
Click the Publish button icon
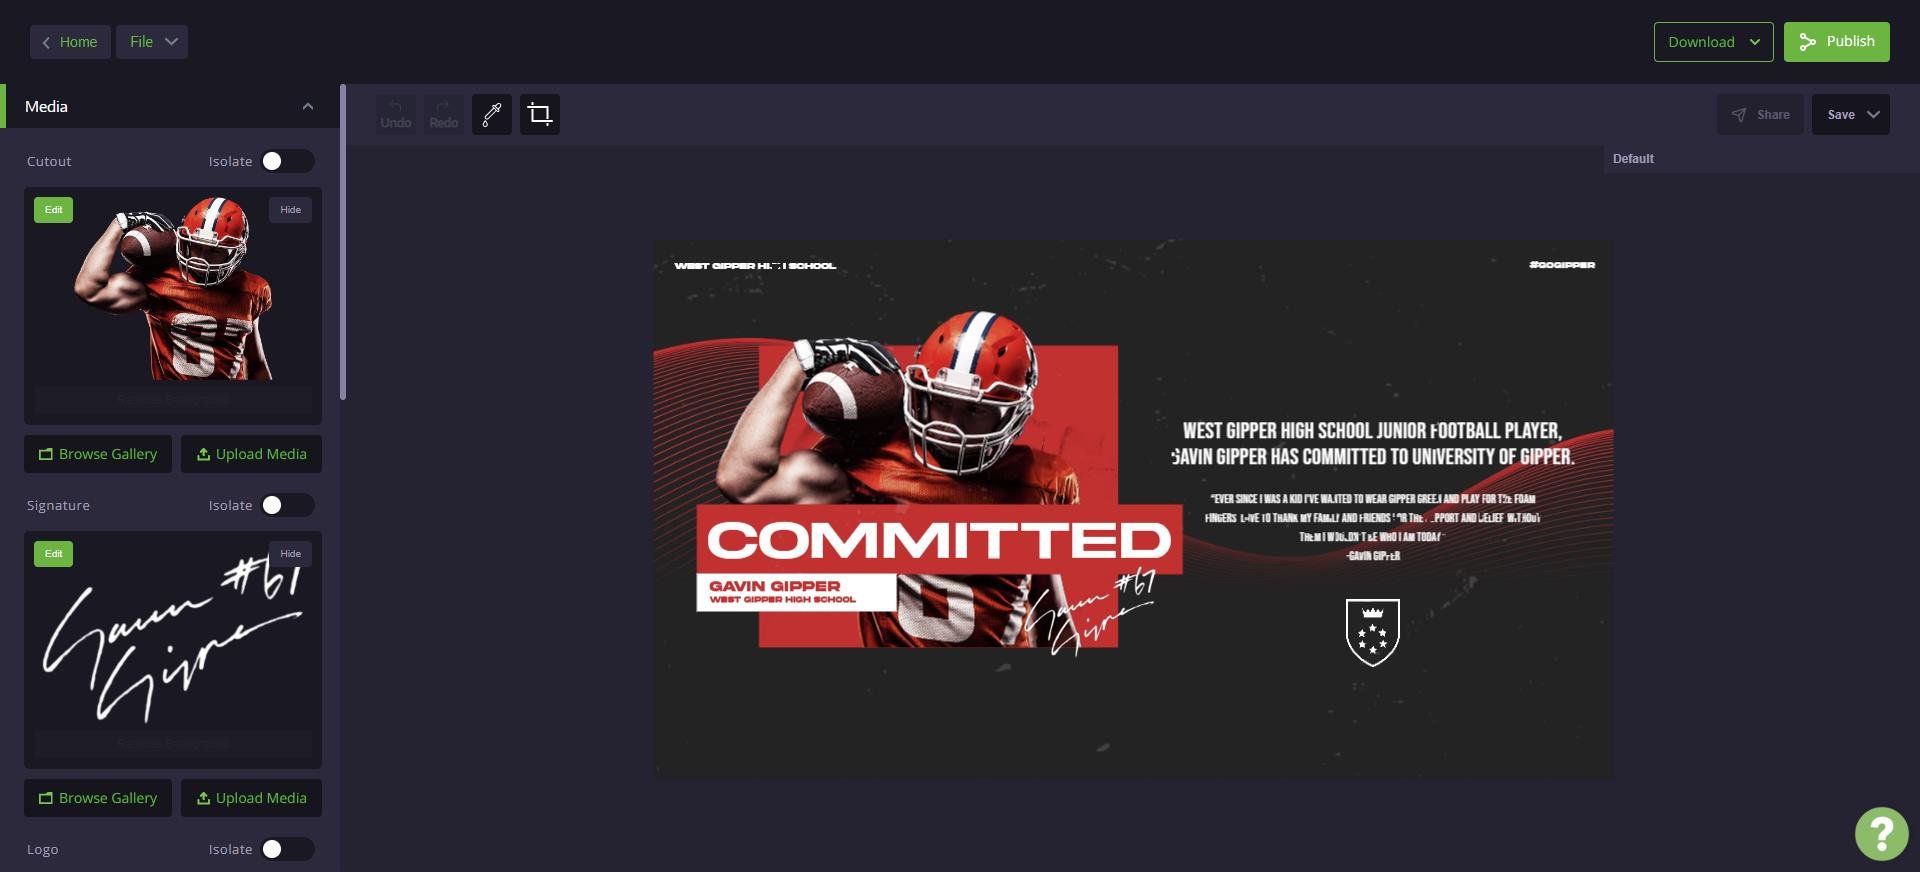point(1807,42)
